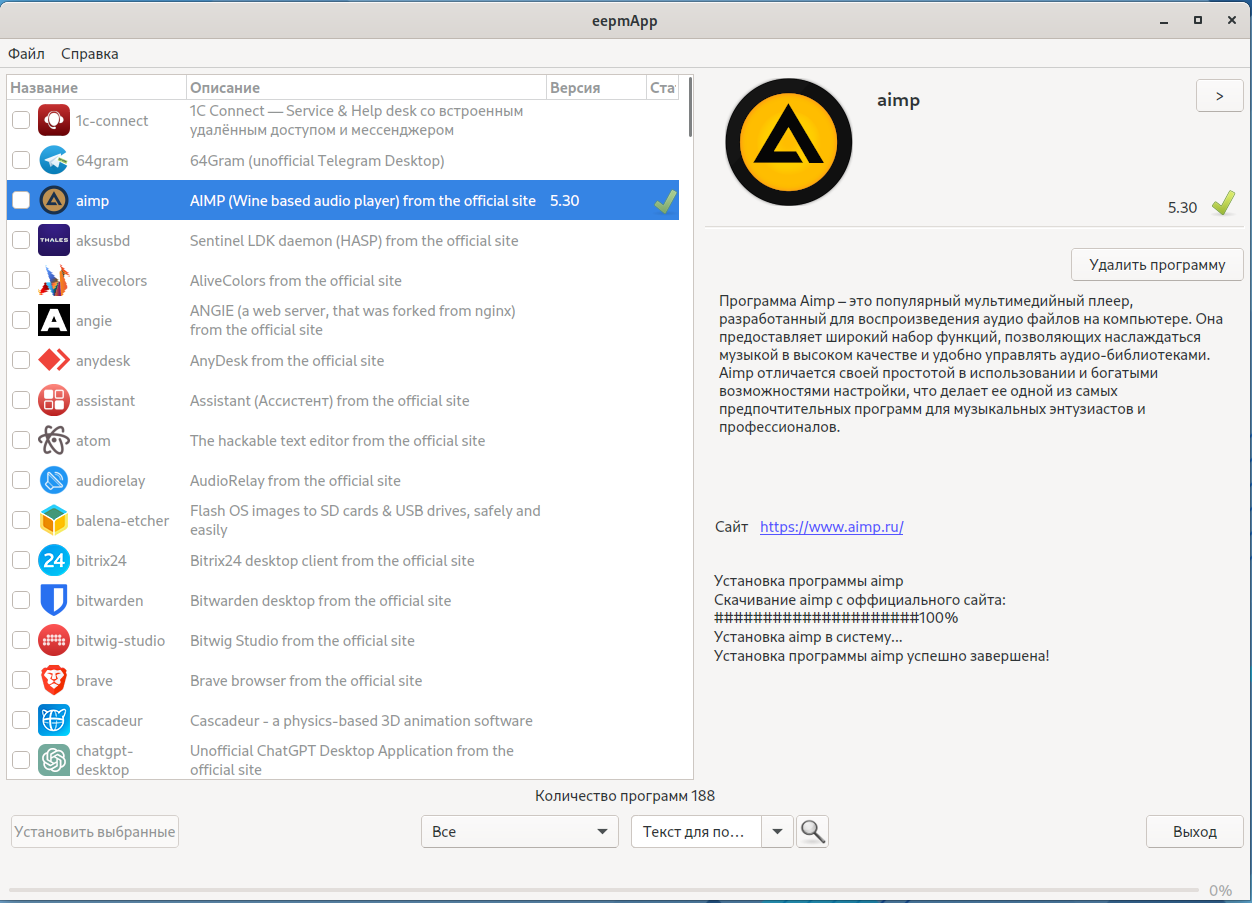1252x903 pixels.
Task: Check the aksusbd checkbox
Action: (21, 240)
